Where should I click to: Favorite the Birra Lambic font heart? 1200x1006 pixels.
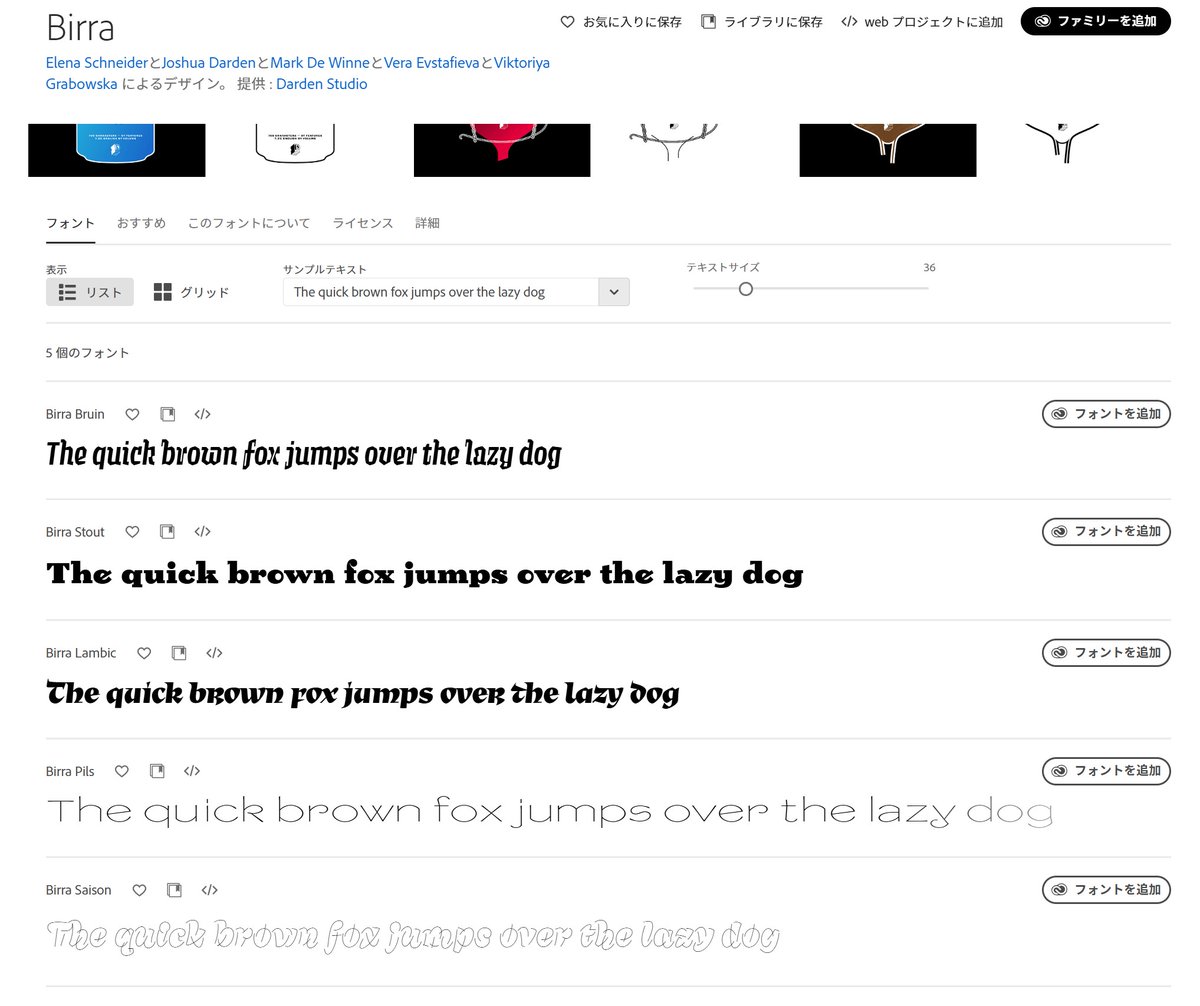[x=144, y=653]
